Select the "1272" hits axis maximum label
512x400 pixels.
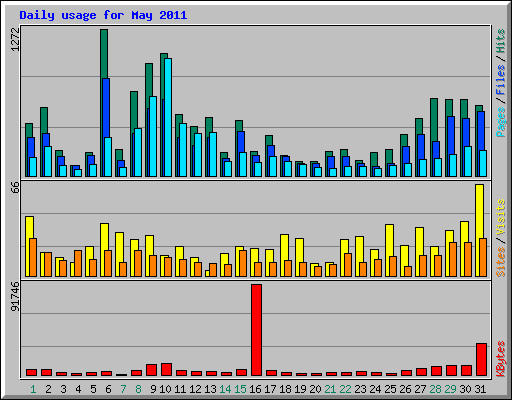[x=15, y=40]
